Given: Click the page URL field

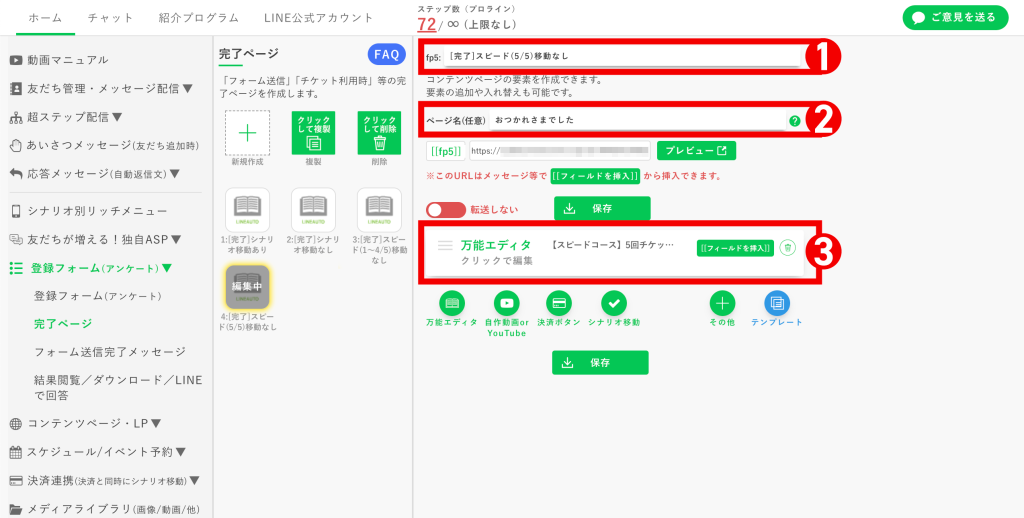Looking at the screenshot, I should pos(560,151).
